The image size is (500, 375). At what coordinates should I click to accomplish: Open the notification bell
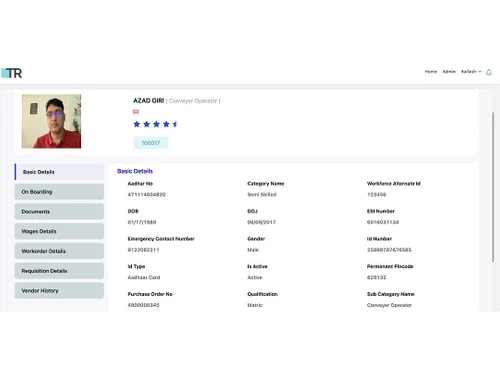click(489, 72)
